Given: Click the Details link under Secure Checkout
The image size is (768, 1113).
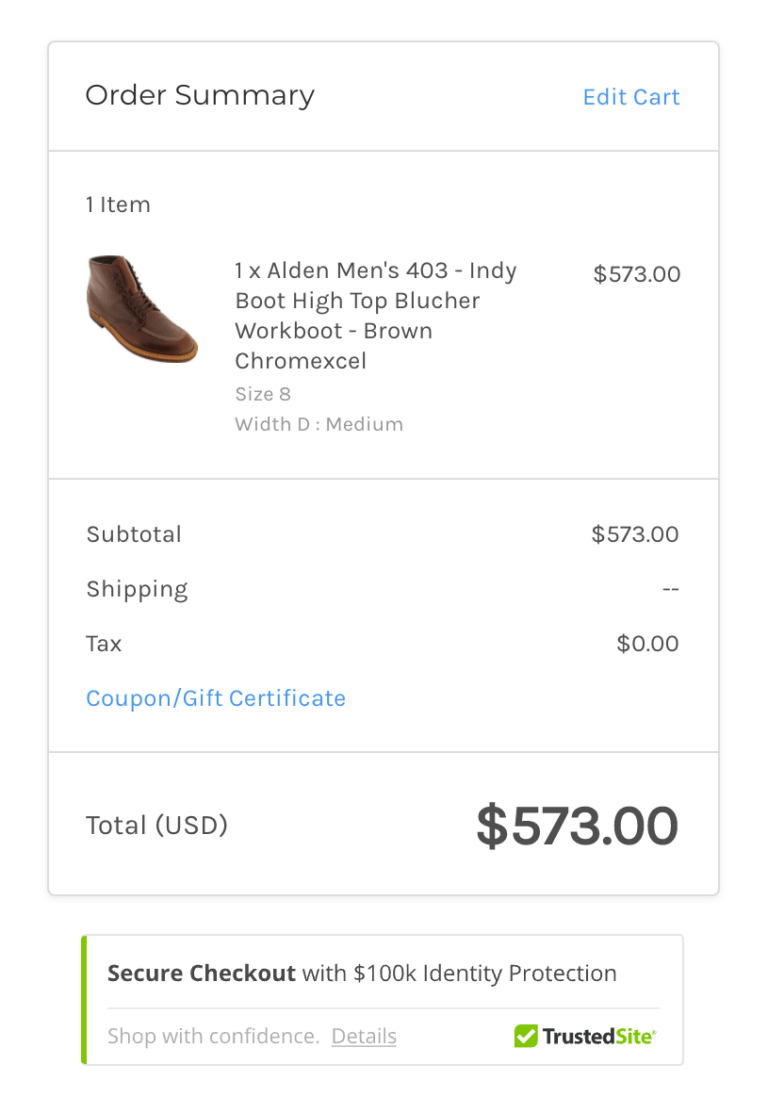Looking at the screenshot, I should (x=364, y=1036).
